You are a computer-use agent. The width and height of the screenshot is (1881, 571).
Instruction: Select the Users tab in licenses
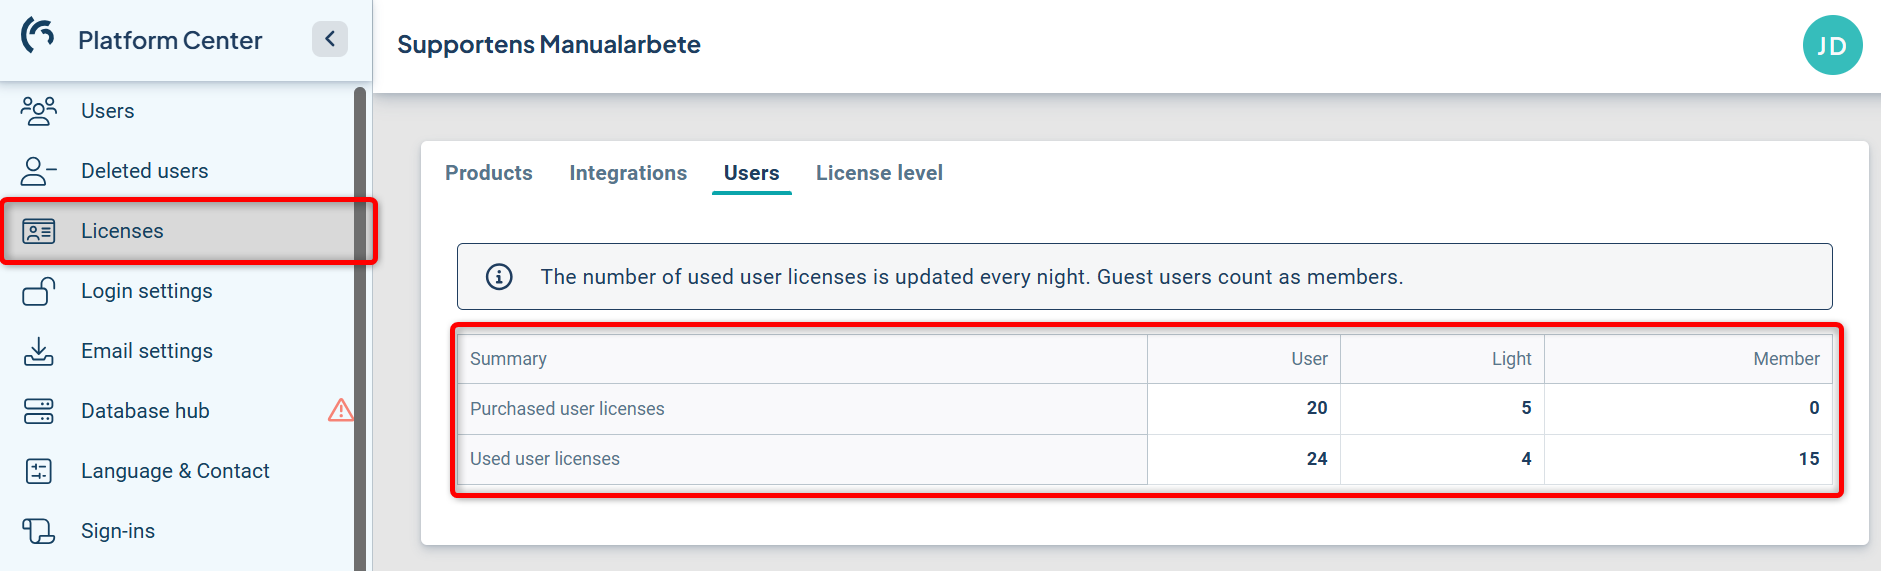pyautogui.click(x=751, y=173)
